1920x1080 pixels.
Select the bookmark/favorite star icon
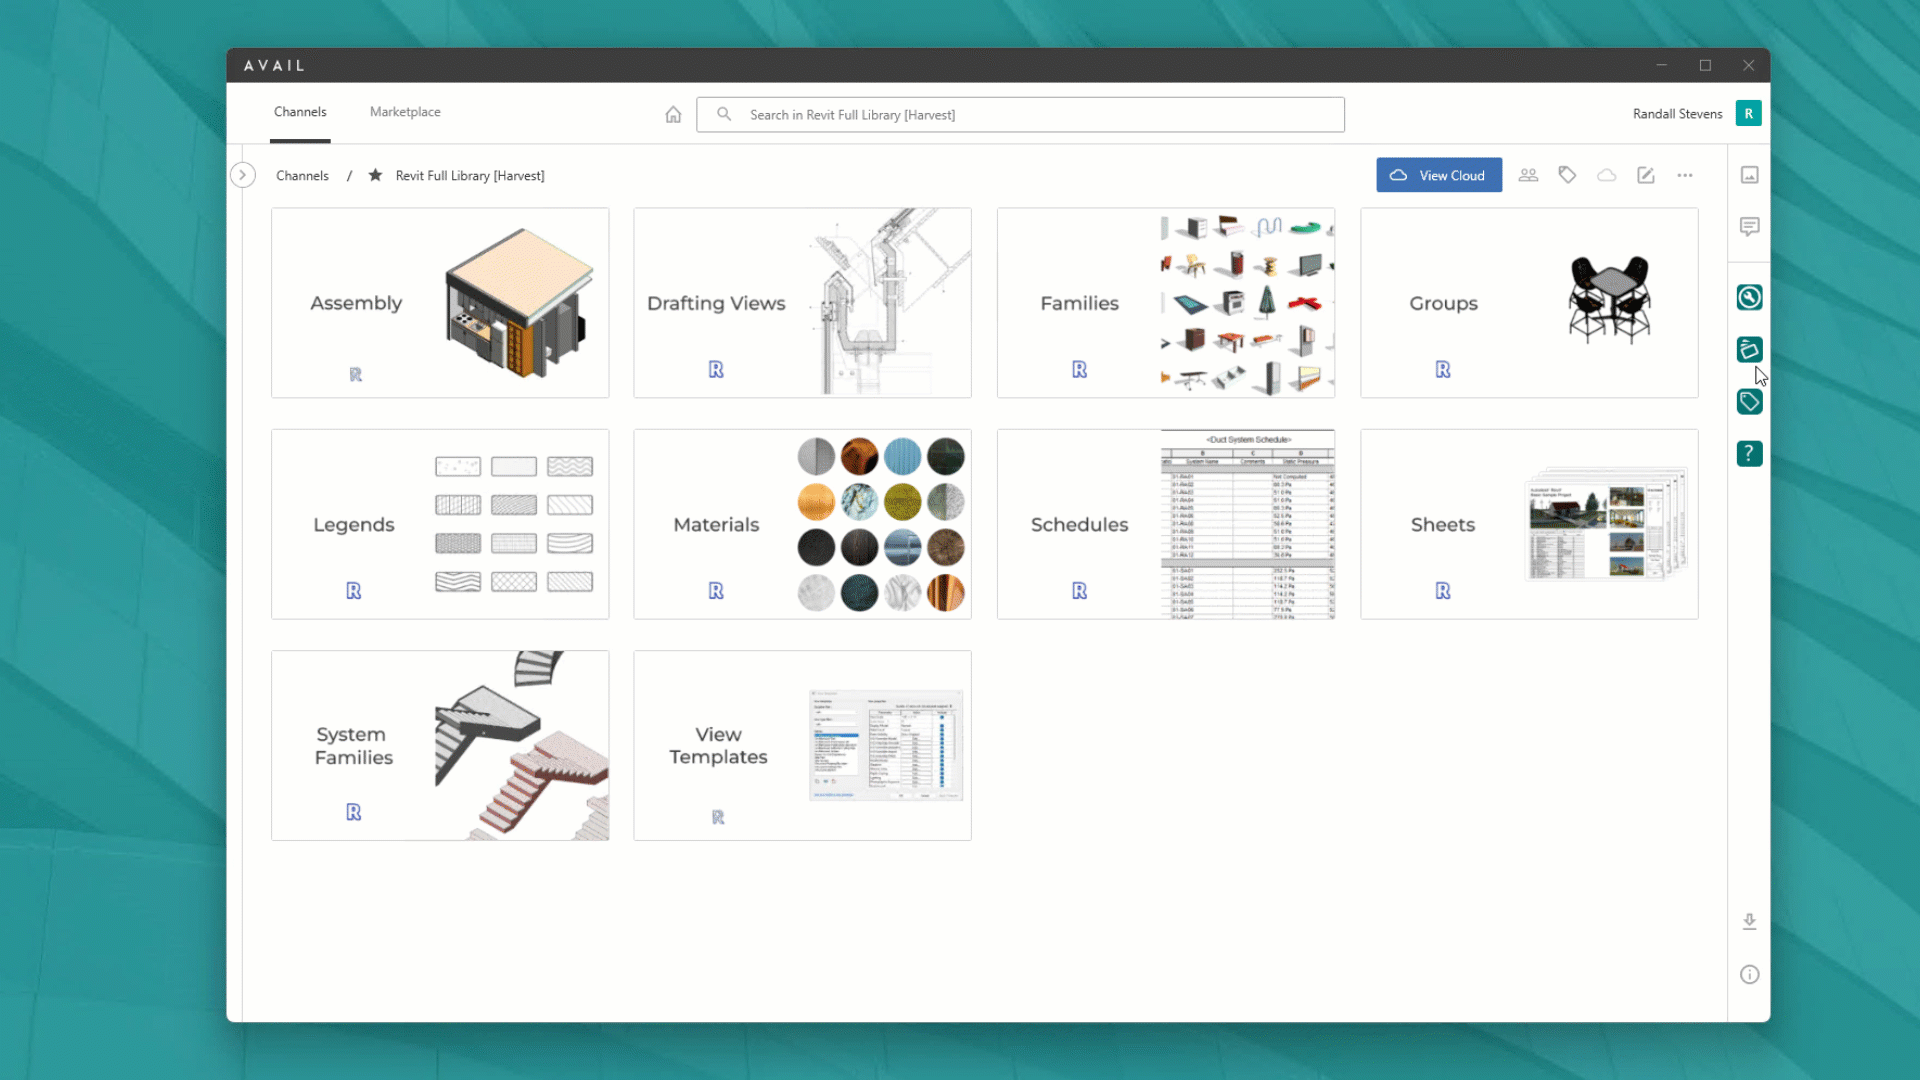click(x=376, y=175)
